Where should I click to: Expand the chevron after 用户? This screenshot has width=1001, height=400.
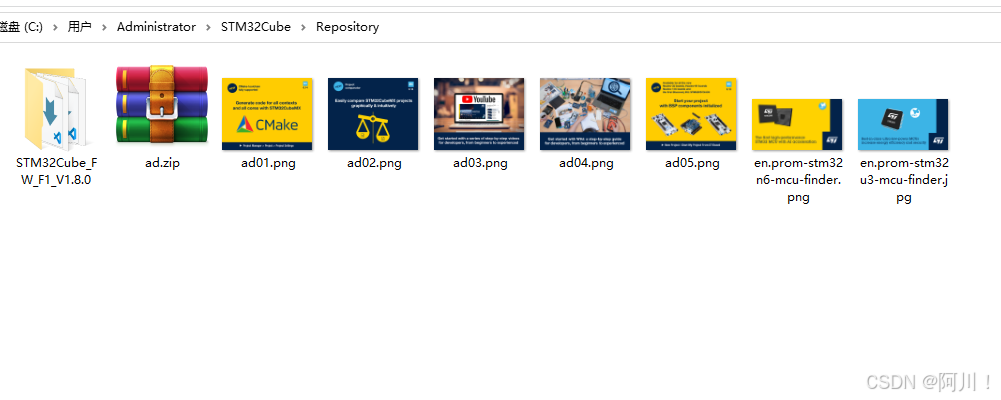click(105, 27)
